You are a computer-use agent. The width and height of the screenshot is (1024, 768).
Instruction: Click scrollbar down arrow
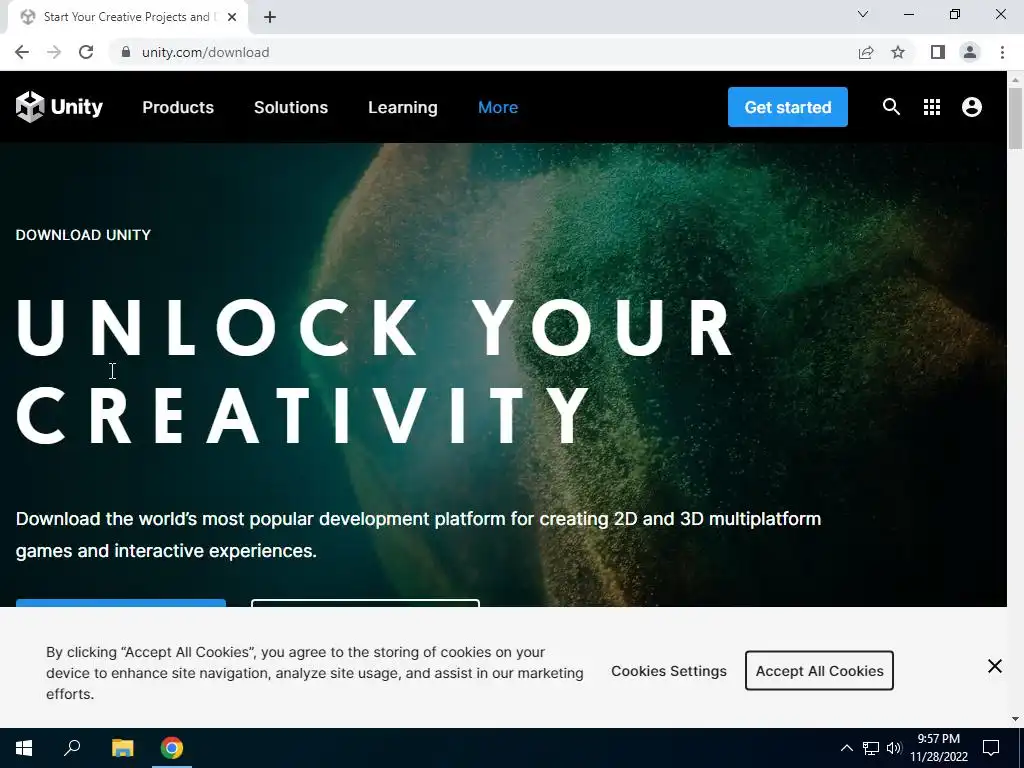pos(1015,719)
